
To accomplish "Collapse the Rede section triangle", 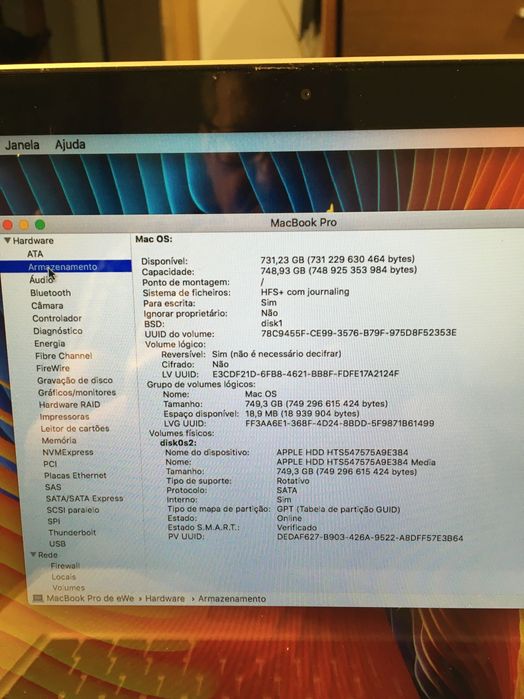I will (33, 555).
